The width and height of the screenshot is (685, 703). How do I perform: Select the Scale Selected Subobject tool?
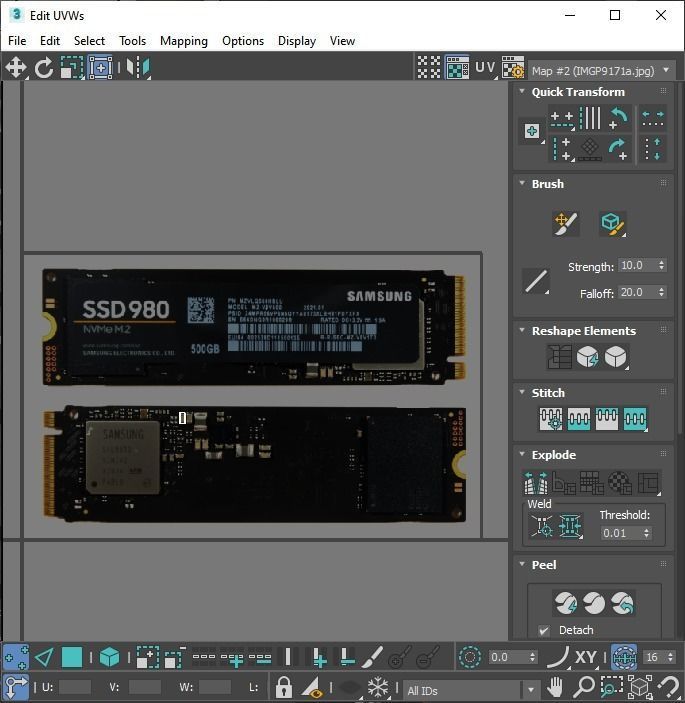(72, 68)
